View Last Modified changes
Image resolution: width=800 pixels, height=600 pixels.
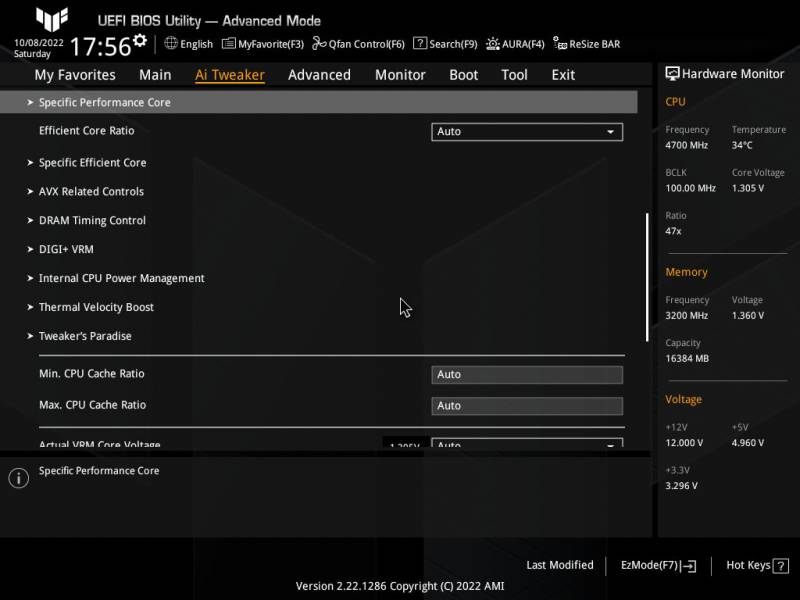560,565
